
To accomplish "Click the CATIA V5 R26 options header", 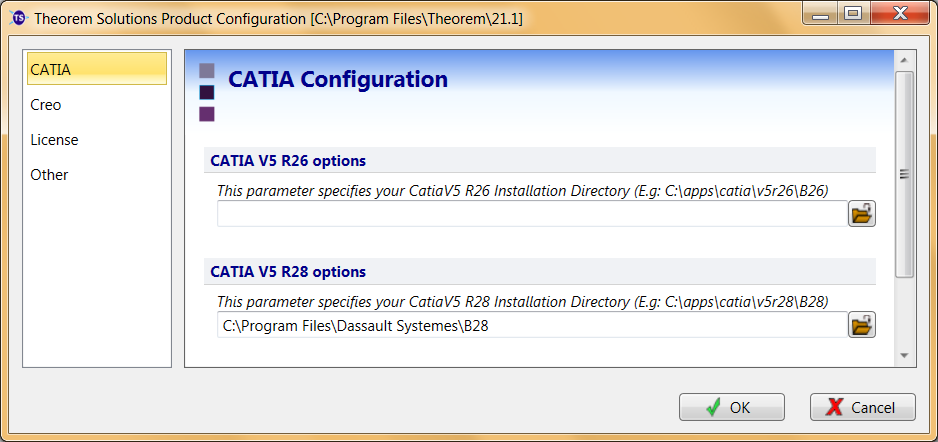I will 540,161.
